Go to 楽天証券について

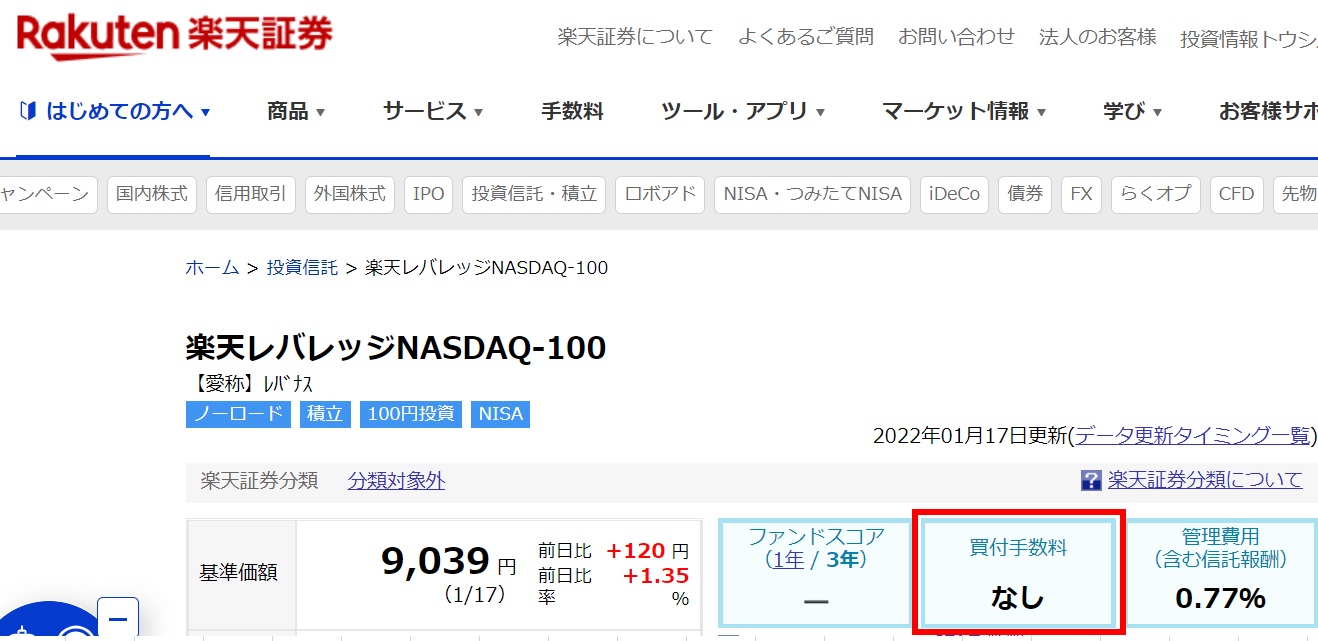click(635, 37)
